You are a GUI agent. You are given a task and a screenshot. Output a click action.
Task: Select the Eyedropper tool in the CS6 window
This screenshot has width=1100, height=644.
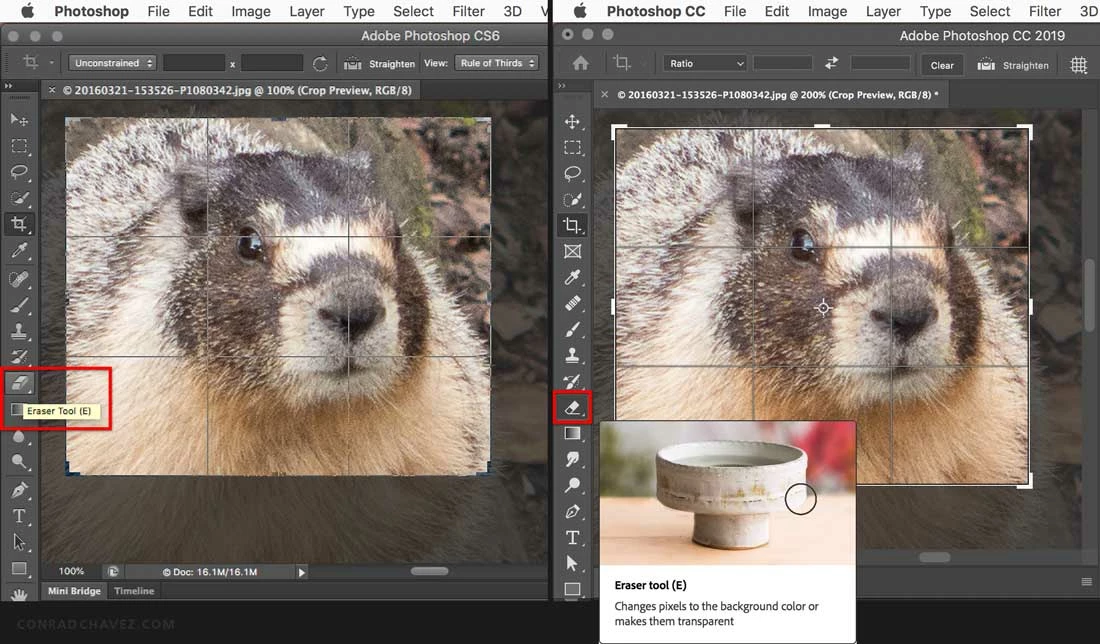[x=19, y=251]
